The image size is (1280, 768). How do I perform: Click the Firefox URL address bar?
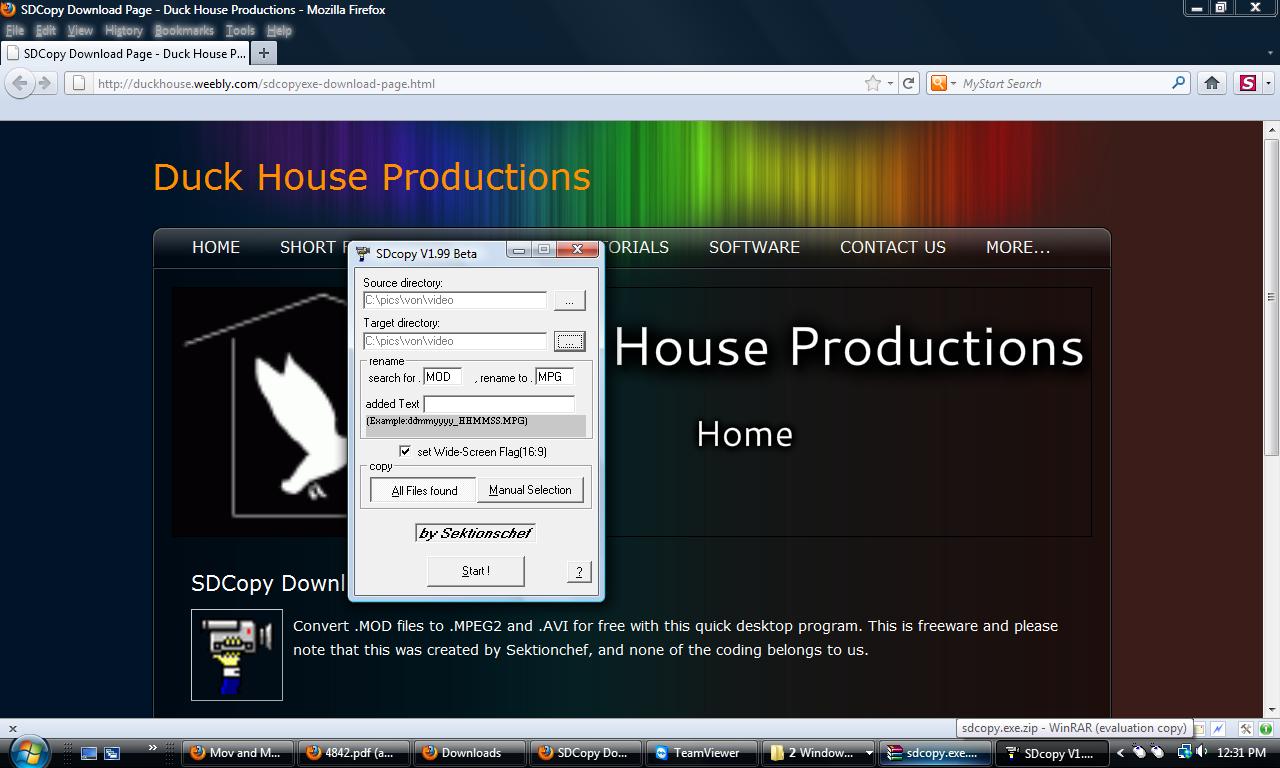[478, 83]
